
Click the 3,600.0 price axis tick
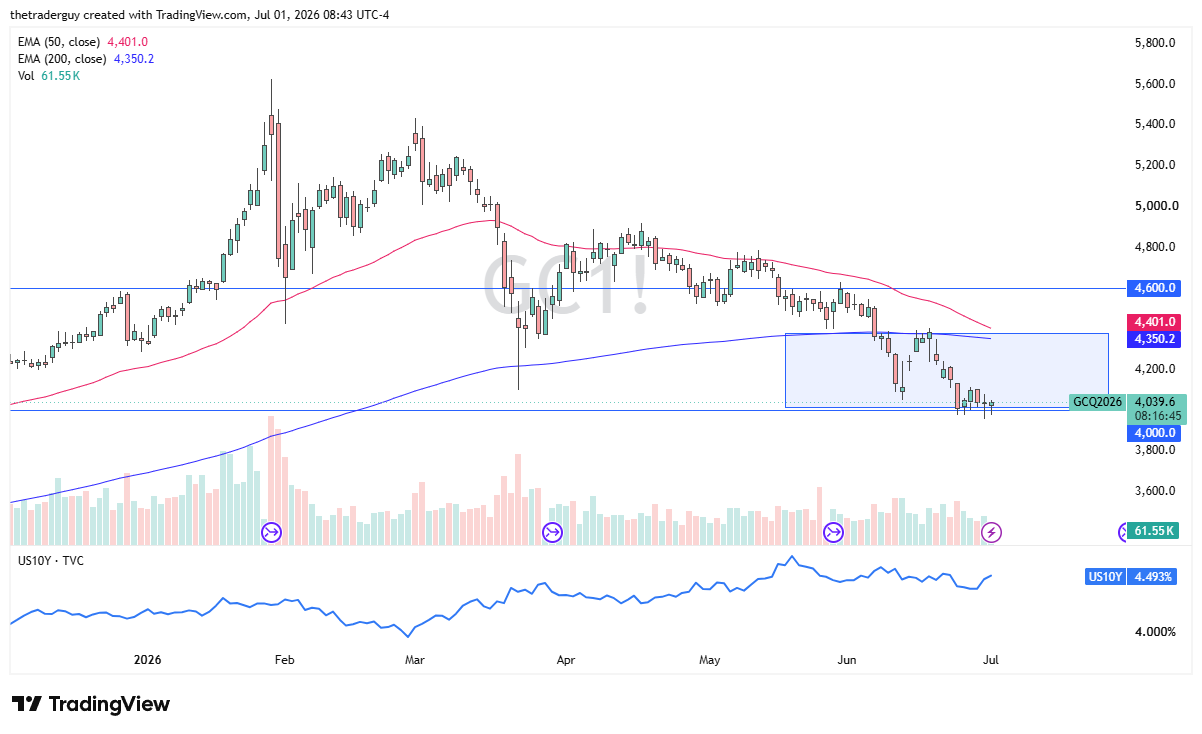click(1154, 491)
